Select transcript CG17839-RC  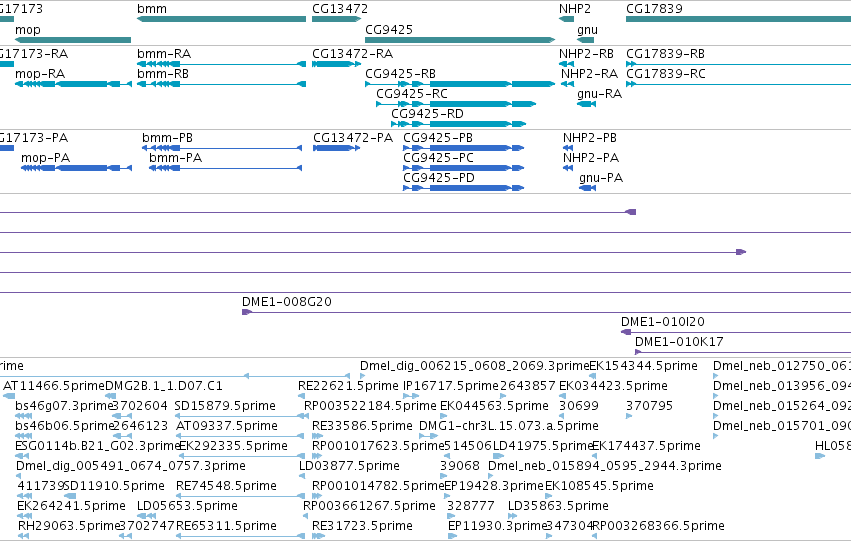(x=738, y=84)
